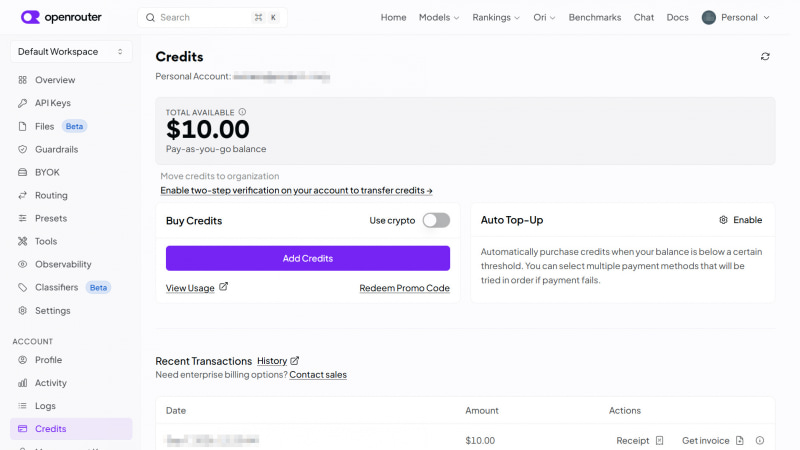Image resolution: width=800 pixels, height=450 pixels.
Task: Click Redeem Promo Code link
Action: point(405,288)
